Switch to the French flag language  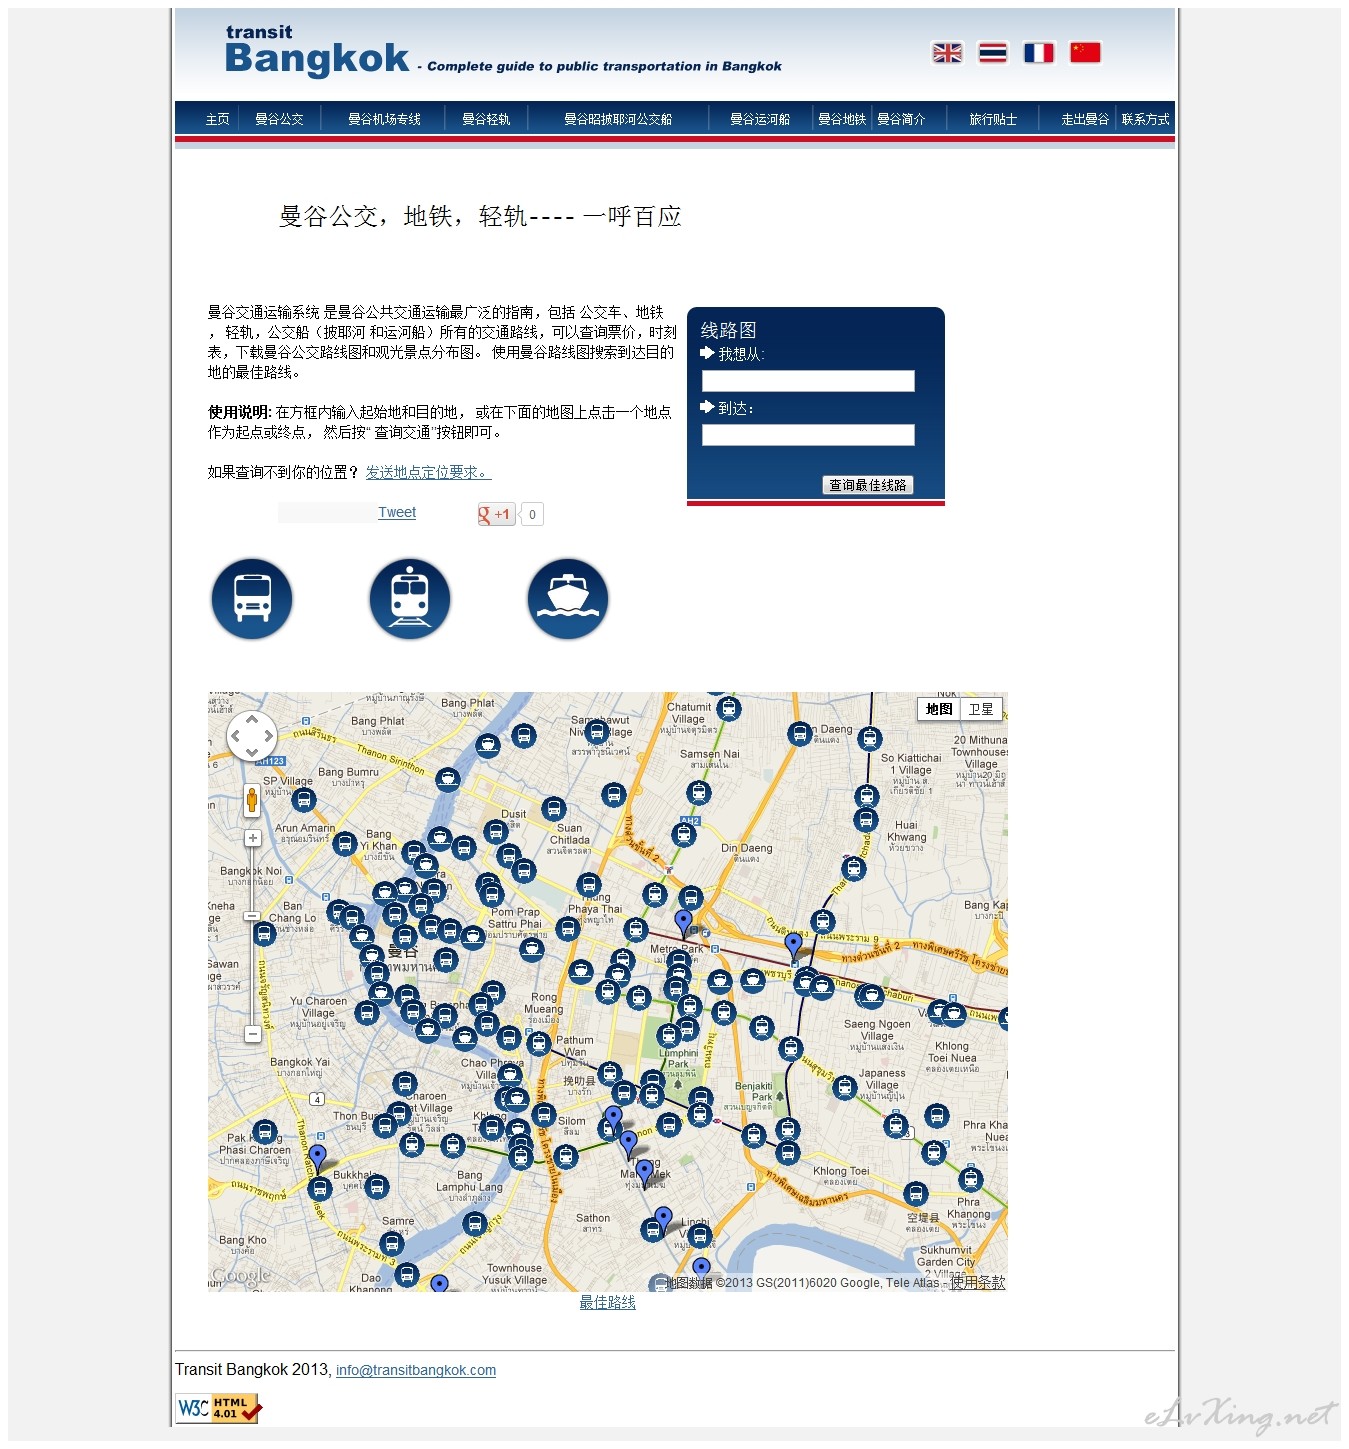(x=1039, y=53)
